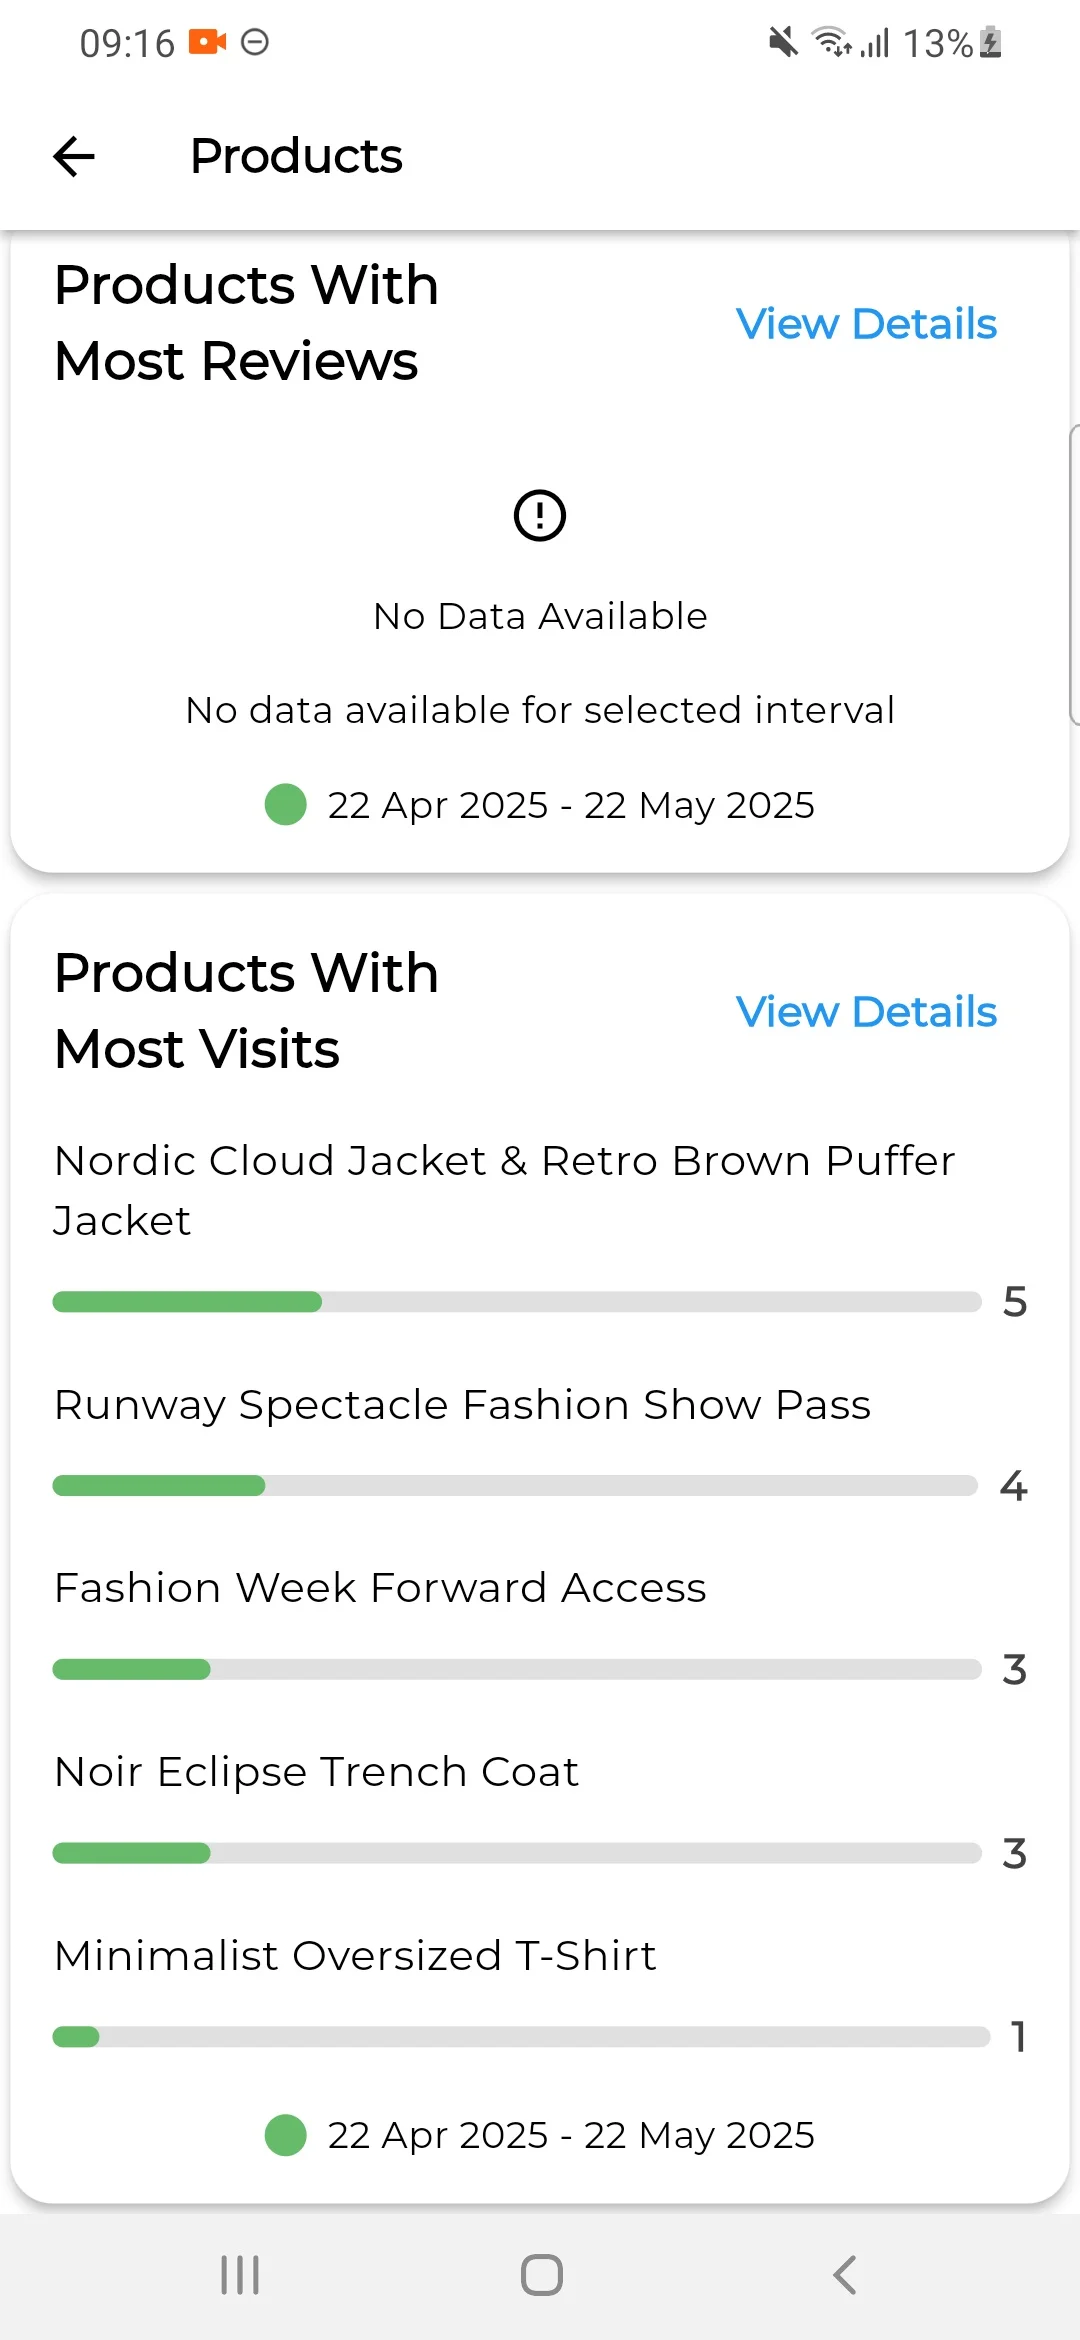The height and width of the screenshot is (2340, 1080).
Task: Open View Details for Most Reviews
Action: coord(866,324)
